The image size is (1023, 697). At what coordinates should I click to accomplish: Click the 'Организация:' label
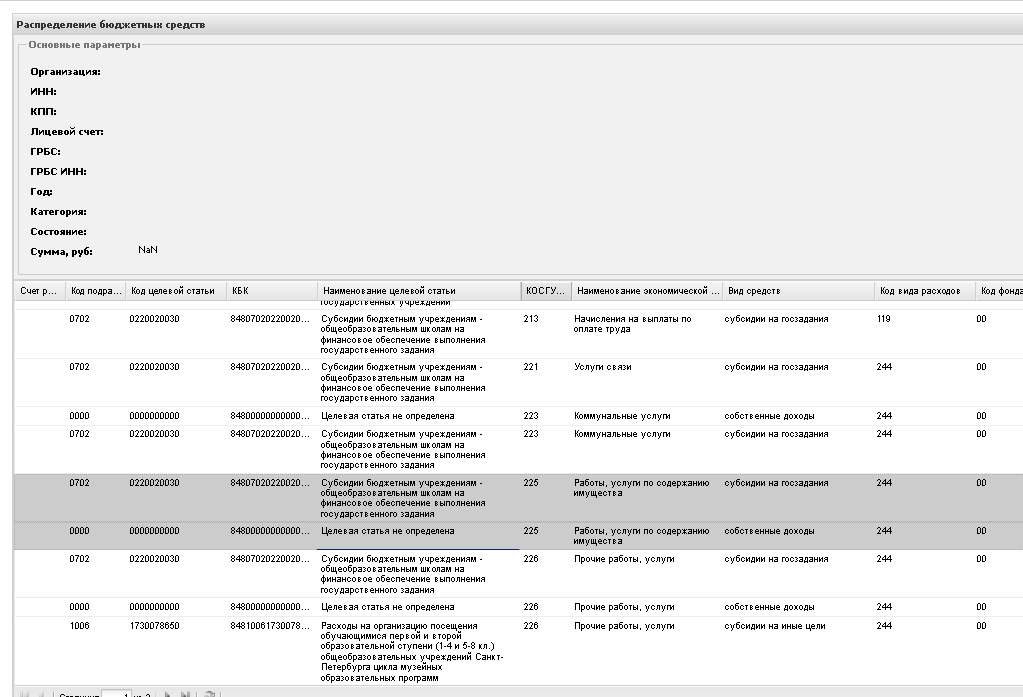(x=65, y=72)
